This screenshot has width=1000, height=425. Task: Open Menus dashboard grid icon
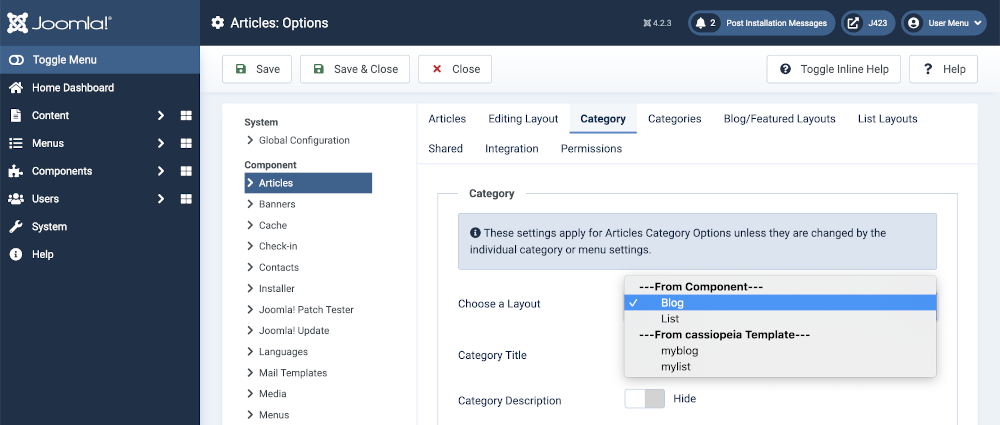(186, 143)
